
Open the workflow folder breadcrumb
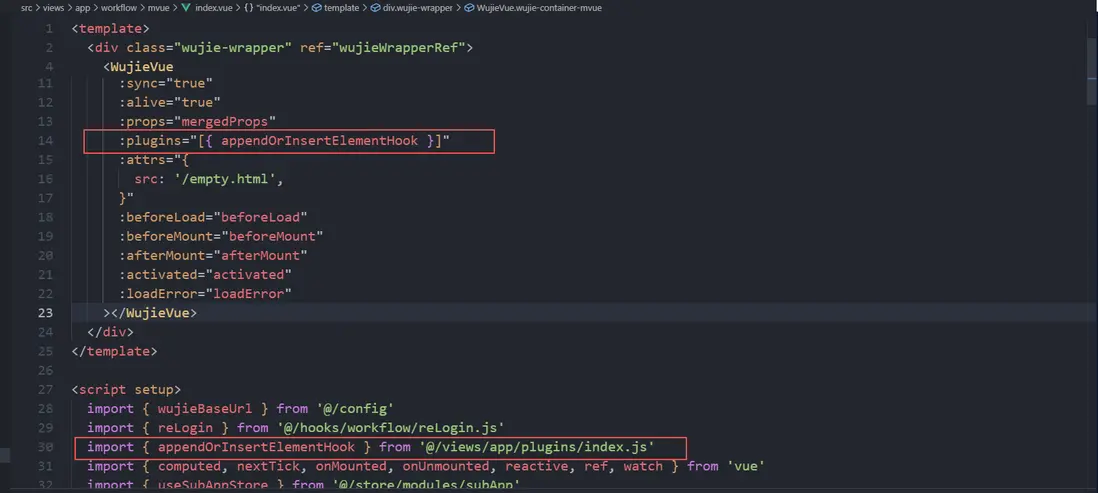[118, 8]
